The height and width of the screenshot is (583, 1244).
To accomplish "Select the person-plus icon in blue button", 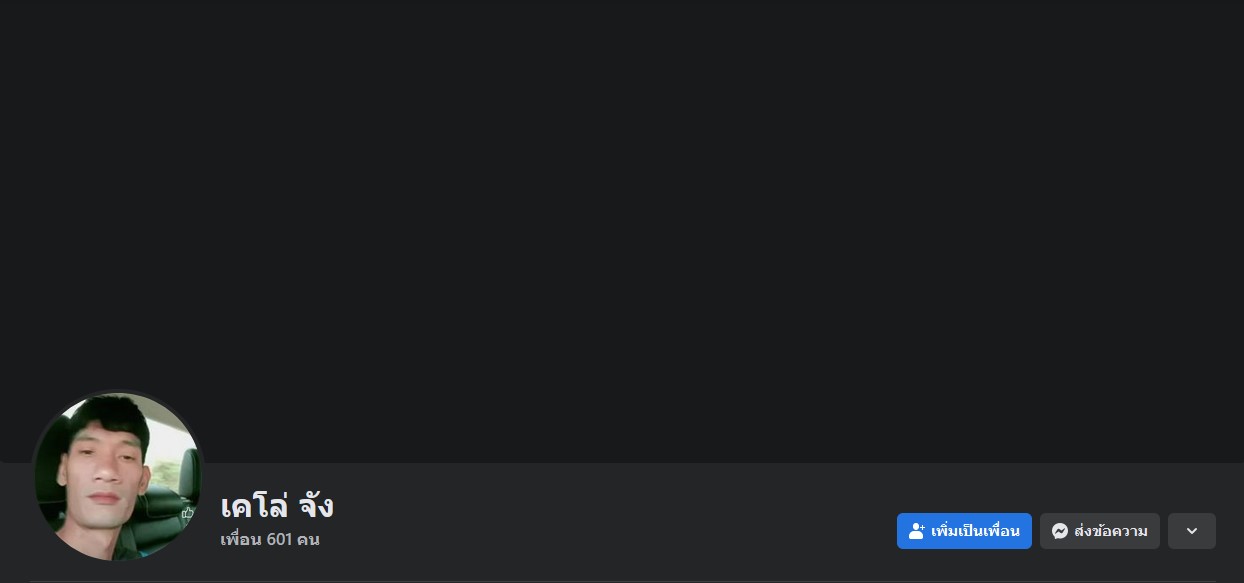I will 916,531.
